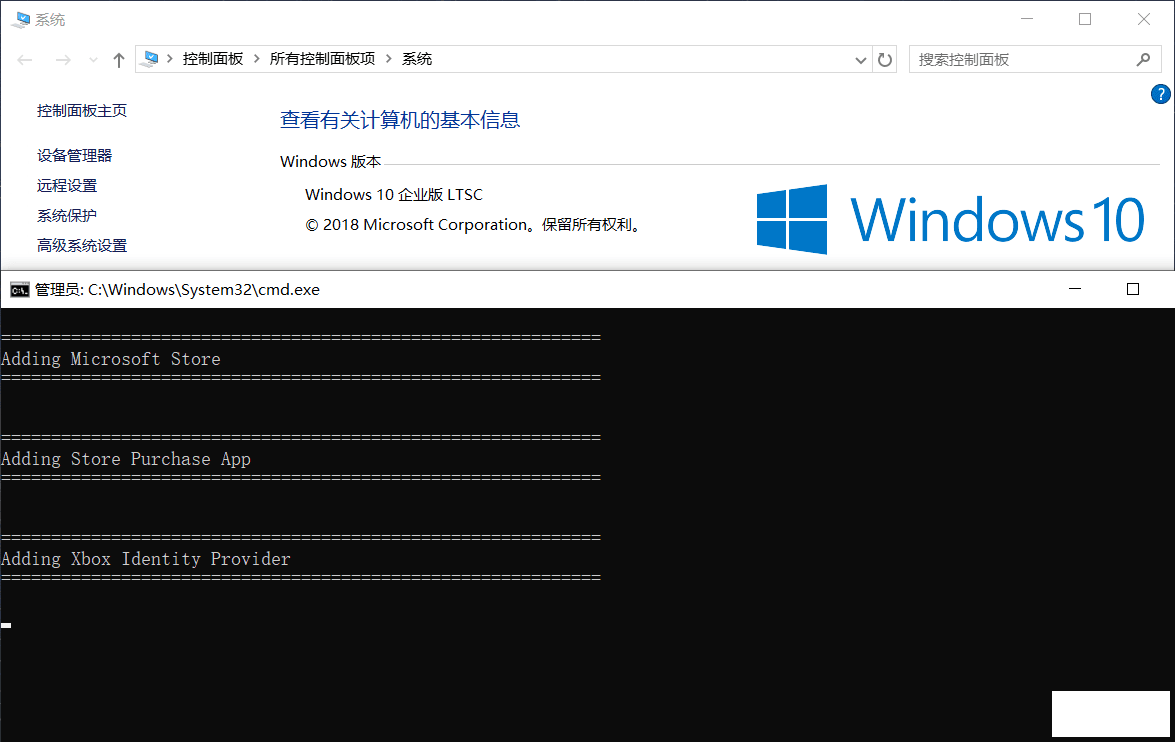Click the Microsoft Corporation copyright line
The image size is (1175, 742).
pyautogui.click(x=474, y=225)
